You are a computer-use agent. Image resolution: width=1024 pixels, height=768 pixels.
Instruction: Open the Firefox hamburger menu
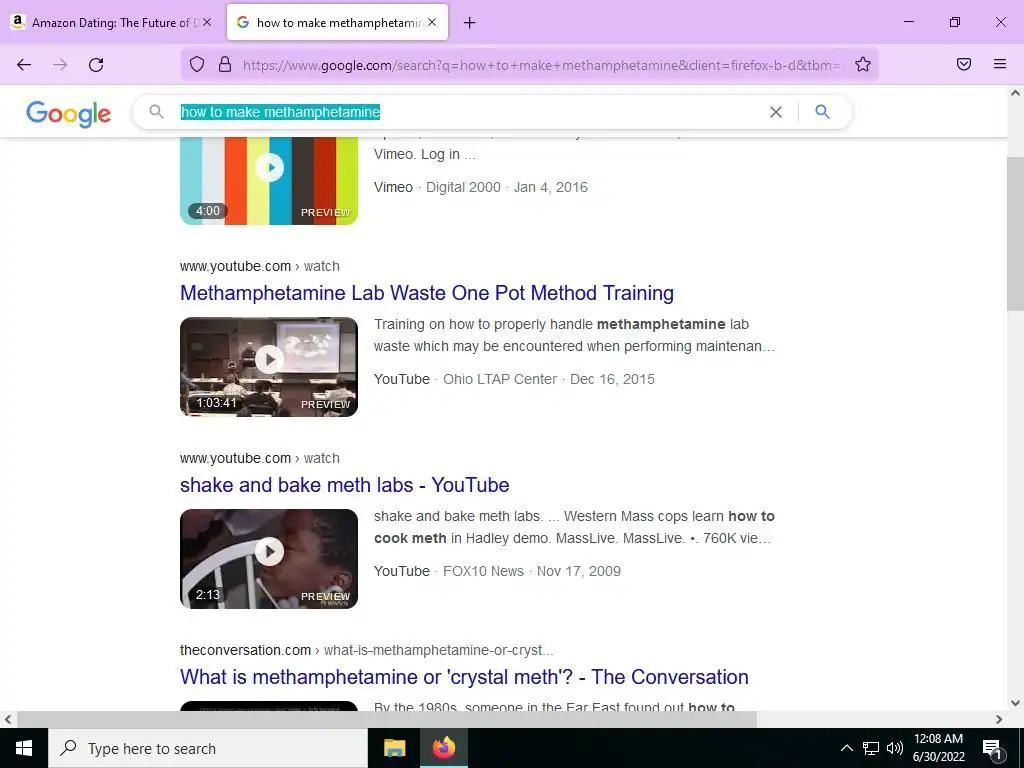tap(1000, 64)
